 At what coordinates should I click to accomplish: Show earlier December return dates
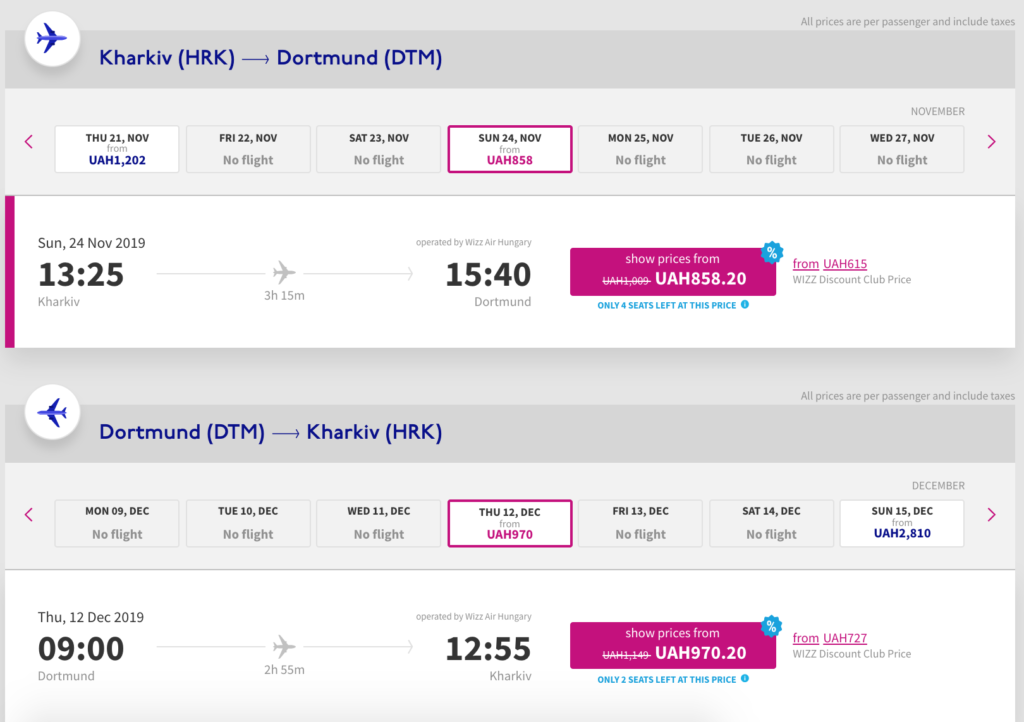pos(29,515)
